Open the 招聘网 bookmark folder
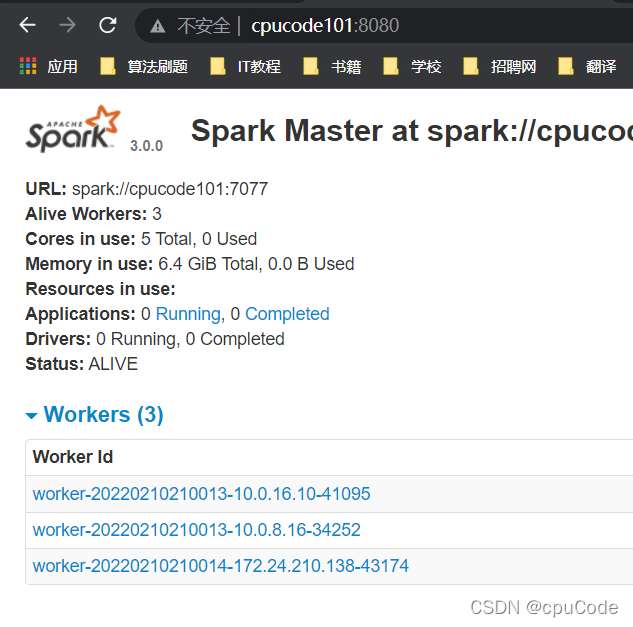This screenshot has width=633, height=627. (499, 66)
